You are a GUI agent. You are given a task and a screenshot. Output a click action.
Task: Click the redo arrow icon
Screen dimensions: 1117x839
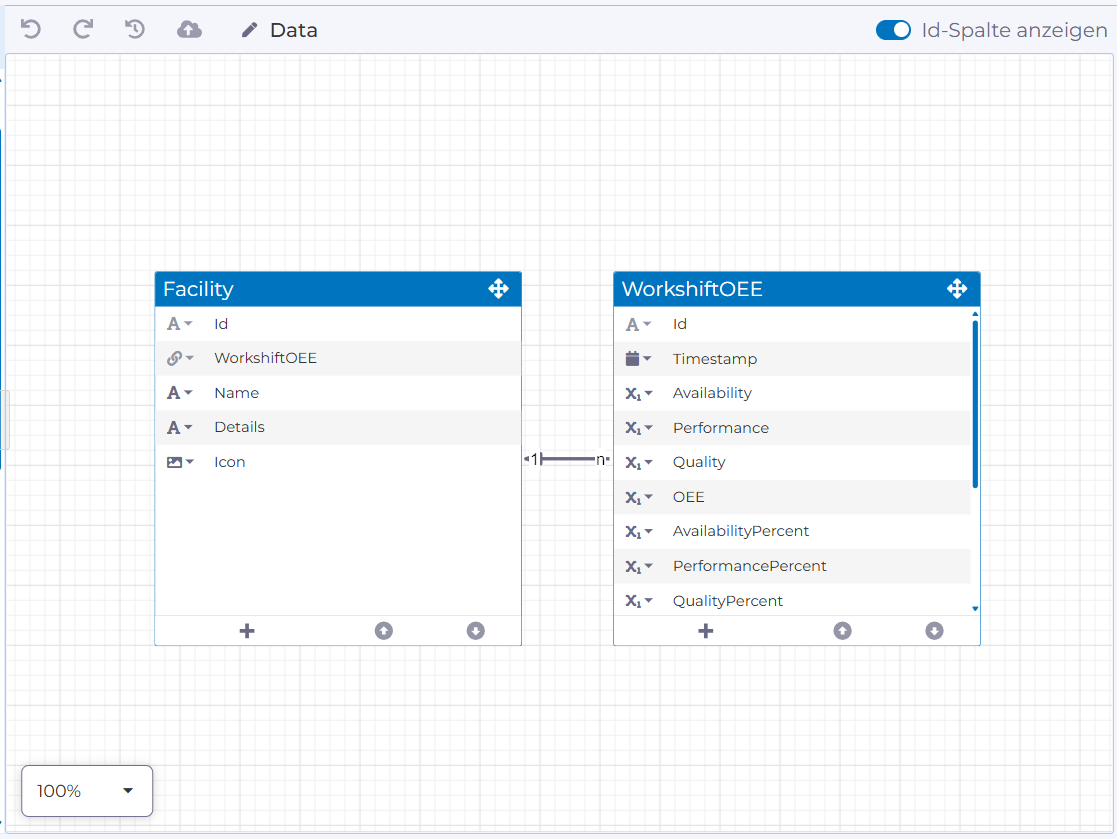[x=83, y=29]
